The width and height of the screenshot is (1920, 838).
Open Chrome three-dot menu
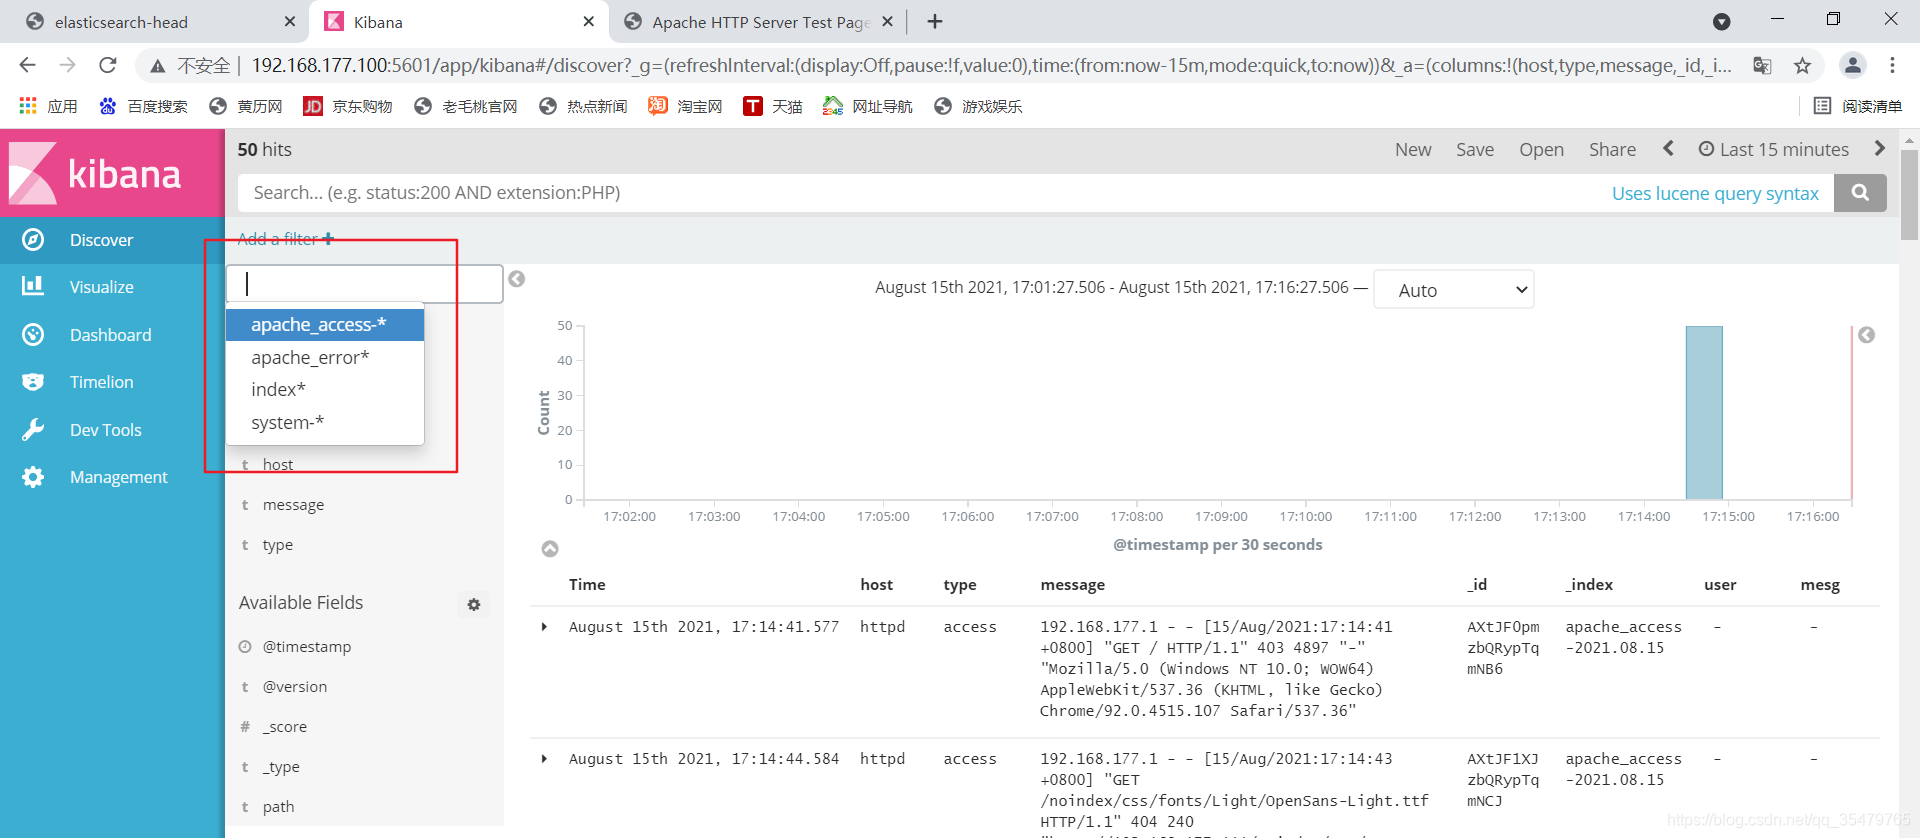(x=1892, y=65)
